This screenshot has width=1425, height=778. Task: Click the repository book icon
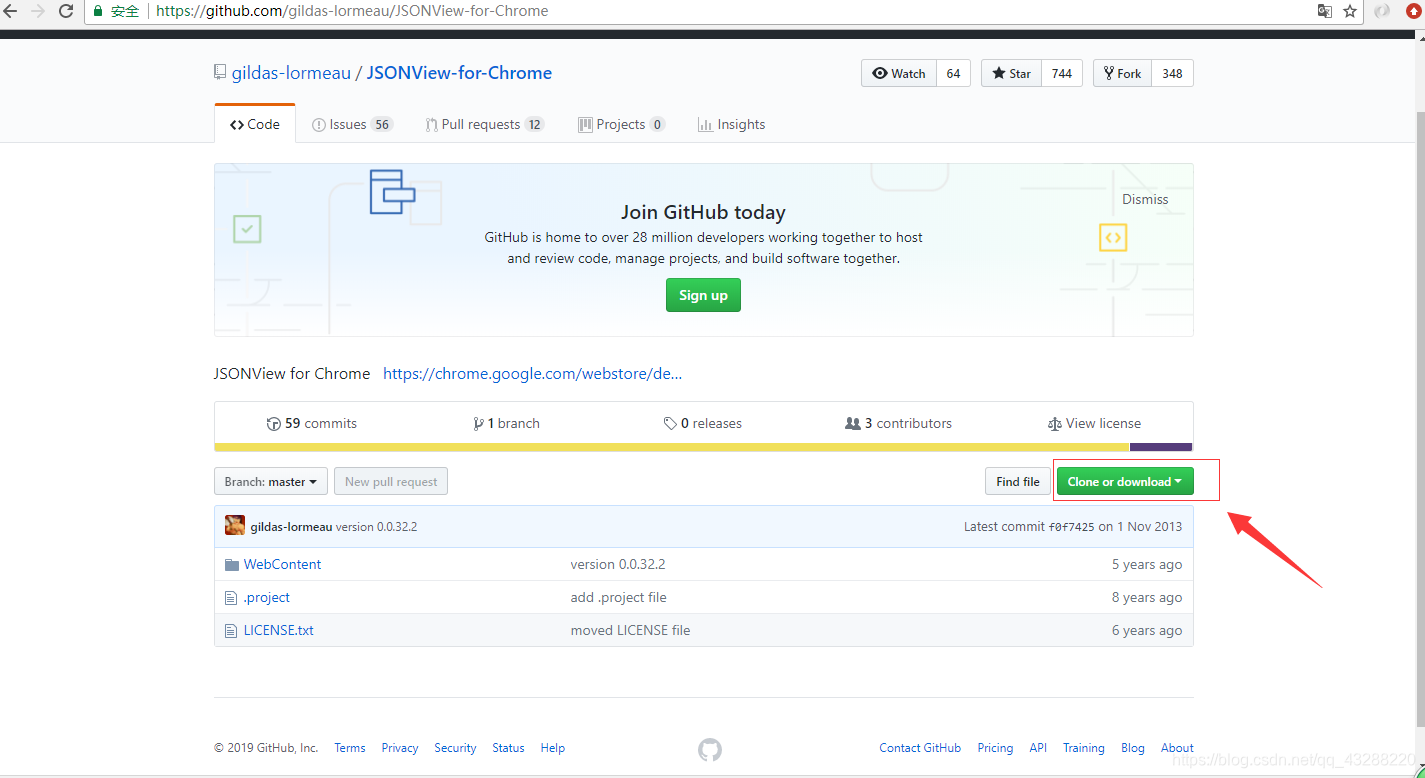tap(220, 73)
